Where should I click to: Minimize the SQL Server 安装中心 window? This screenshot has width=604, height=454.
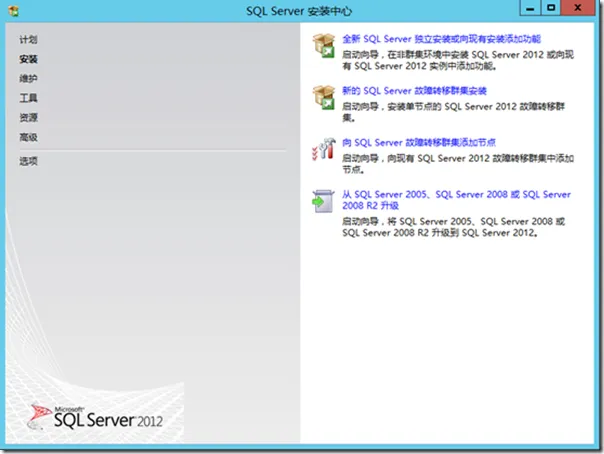point(530,8)
